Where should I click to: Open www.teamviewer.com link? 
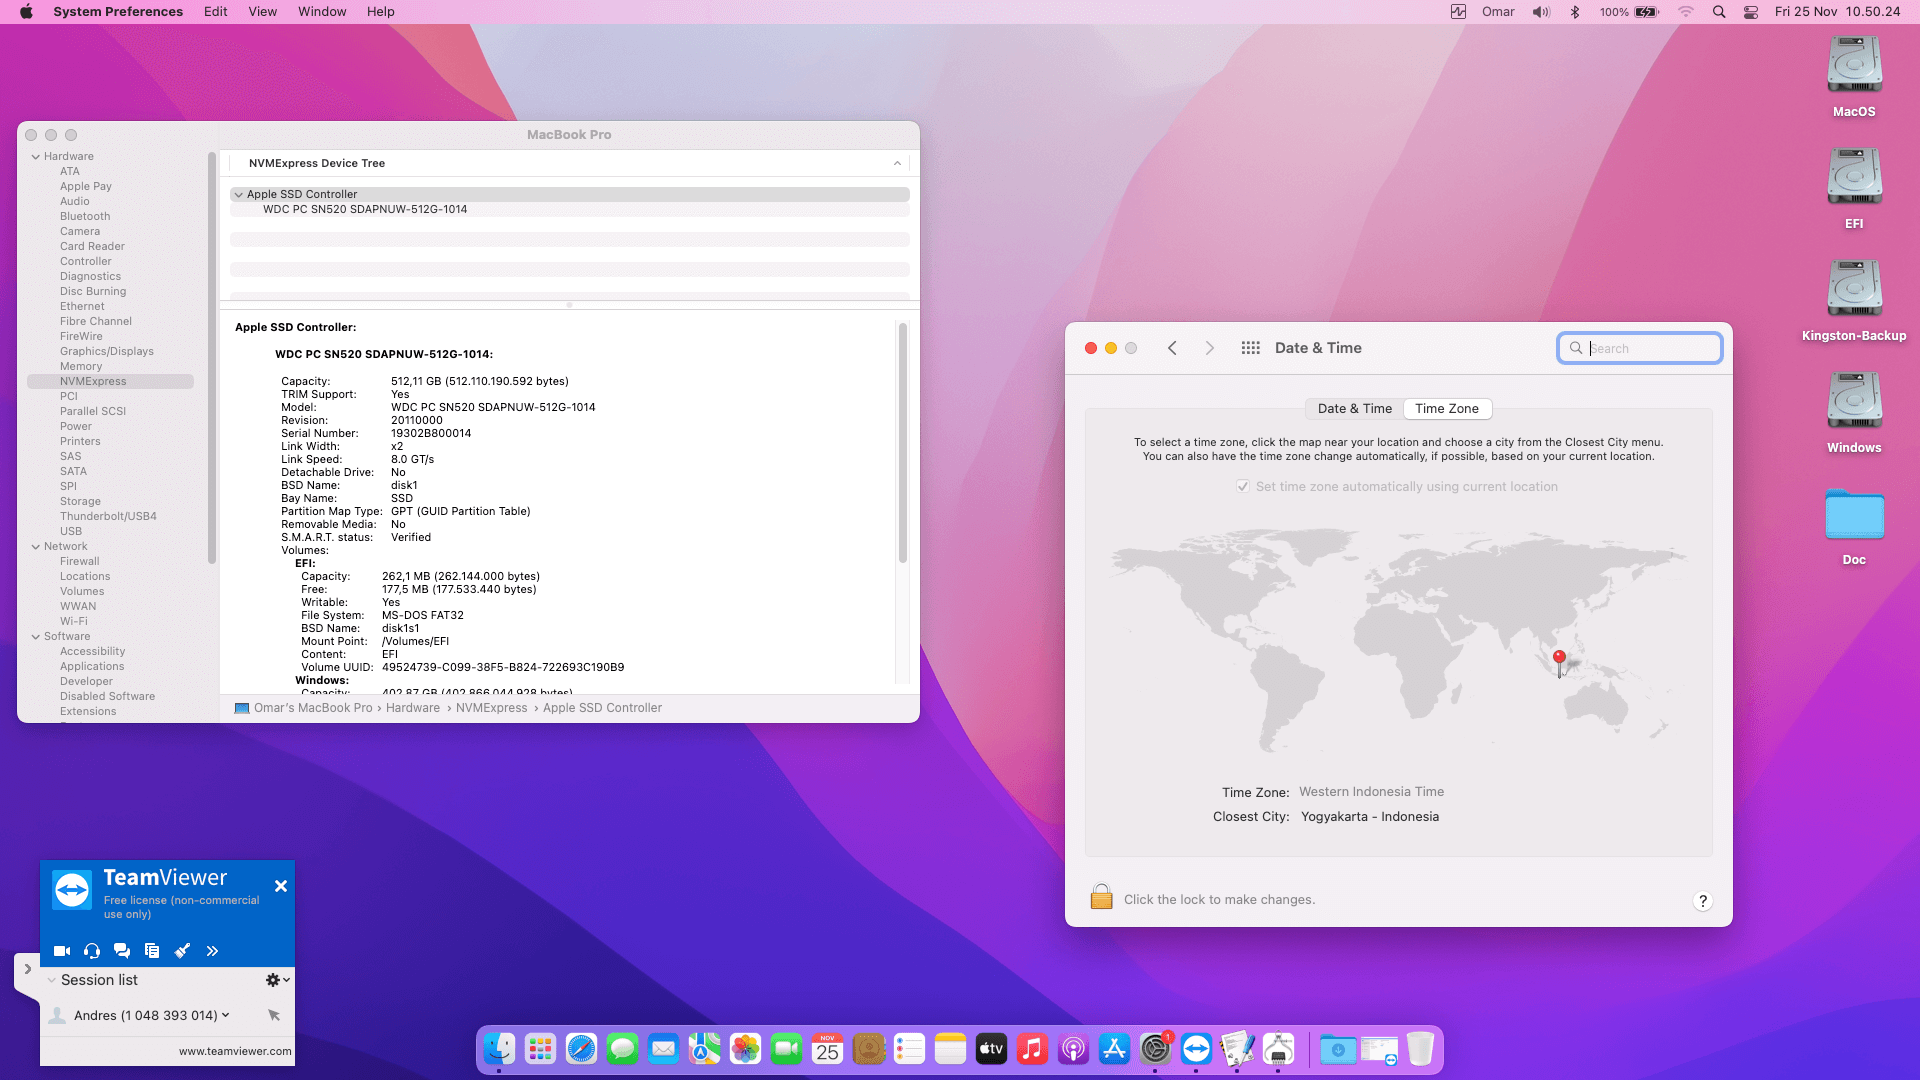coord(235,1051)
